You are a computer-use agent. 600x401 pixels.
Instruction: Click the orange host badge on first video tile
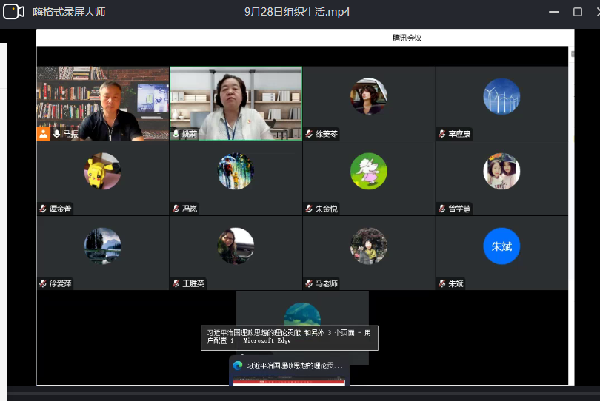pyautogui.click(x=43, y=133)
